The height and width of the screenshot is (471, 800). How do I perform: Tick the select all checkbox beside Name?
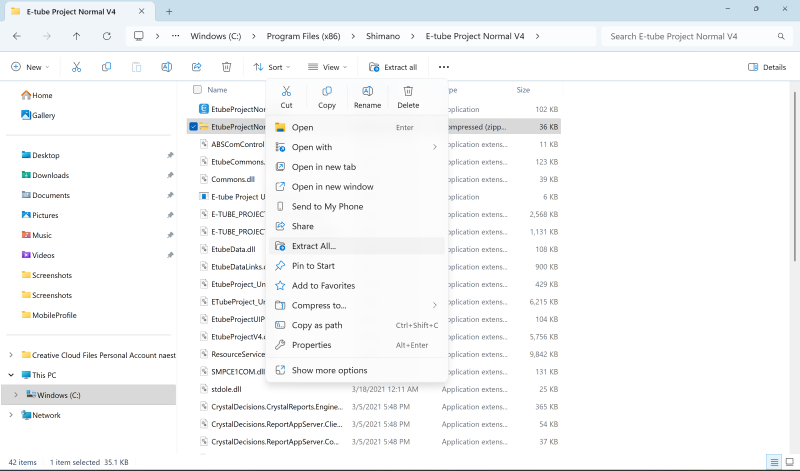click(x=197, y=90)
